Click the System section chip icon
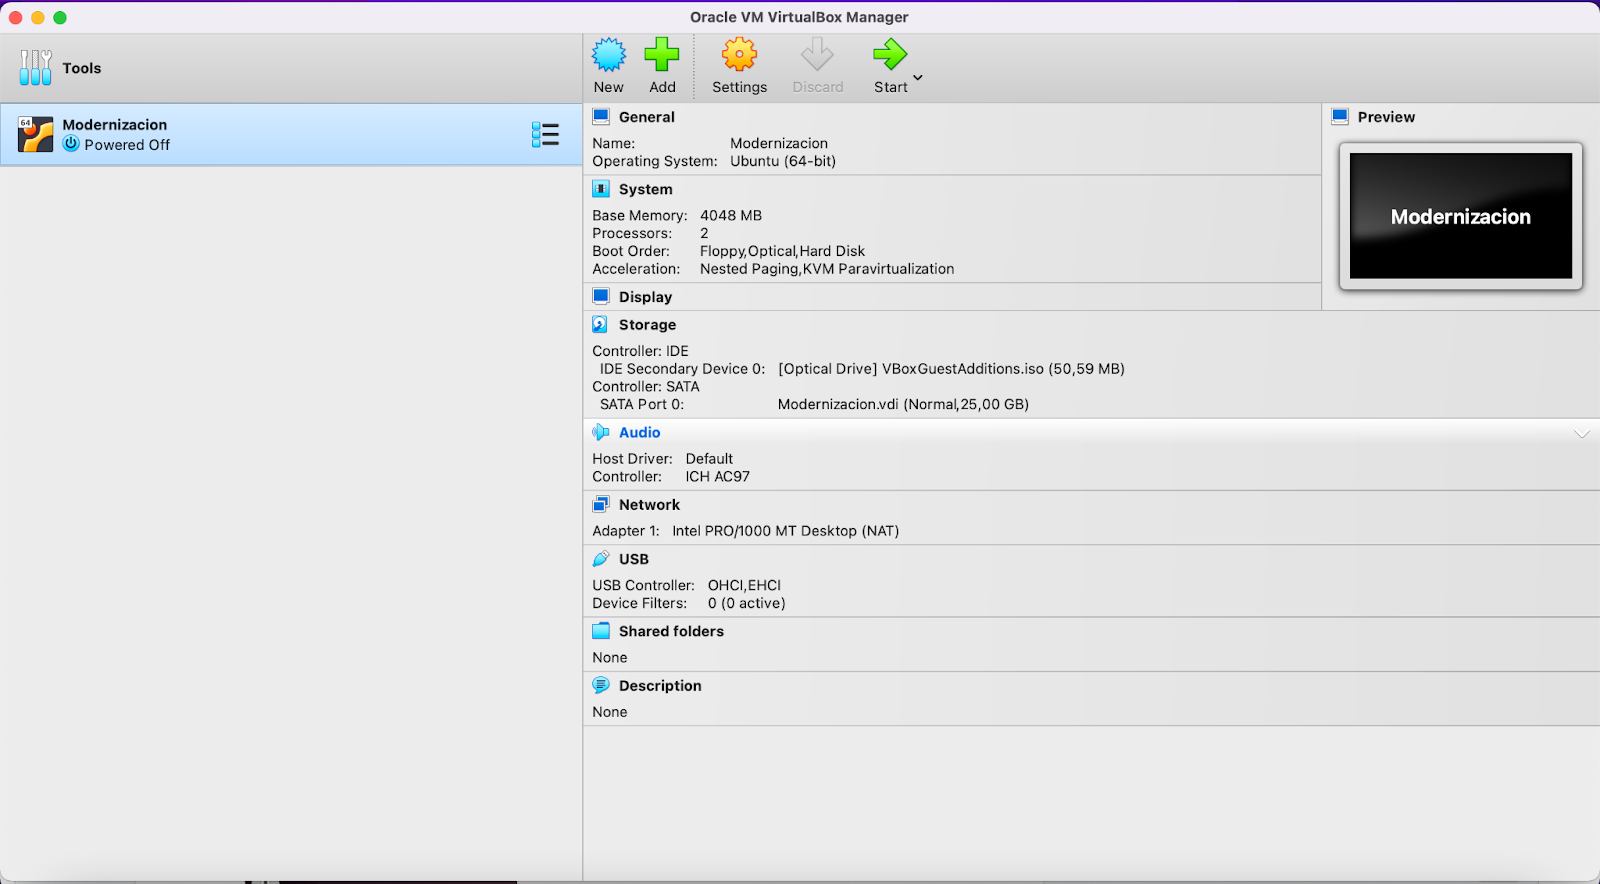1600x884 pixels. (x=601, y=189)
